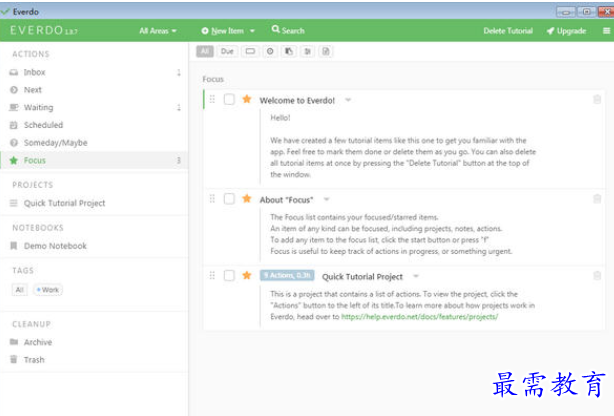Check the About "Focus" checkbox
This screenshot has width=614, height=416.
[x=229, y=199]
